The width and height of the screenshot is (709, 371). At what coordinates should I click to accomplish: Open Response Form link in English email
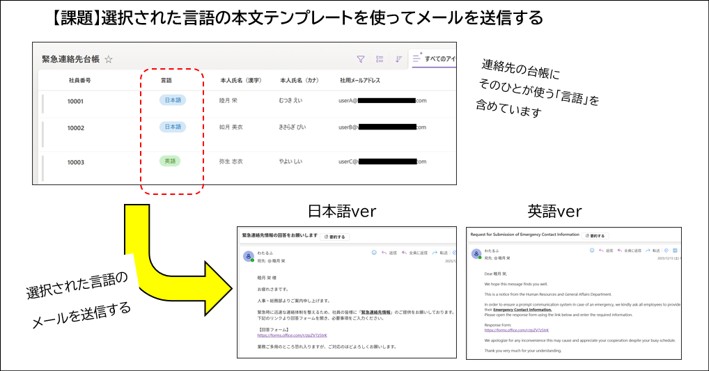tap(516, 330)
